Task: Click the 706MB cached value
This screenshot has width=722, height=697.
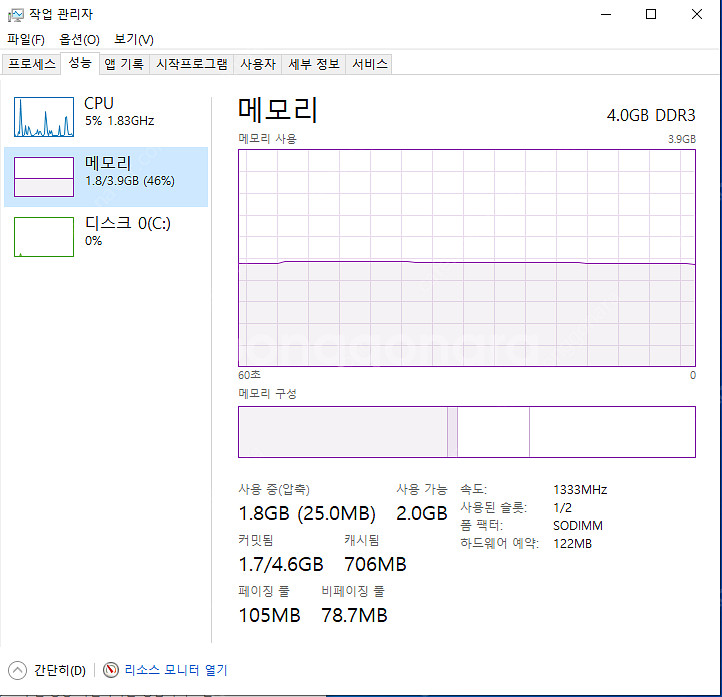Action: (375, 564)
